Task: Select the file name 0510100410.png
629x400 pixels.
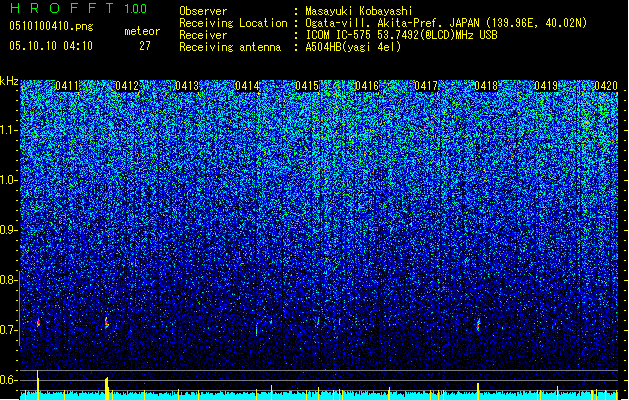Action: 51,26
